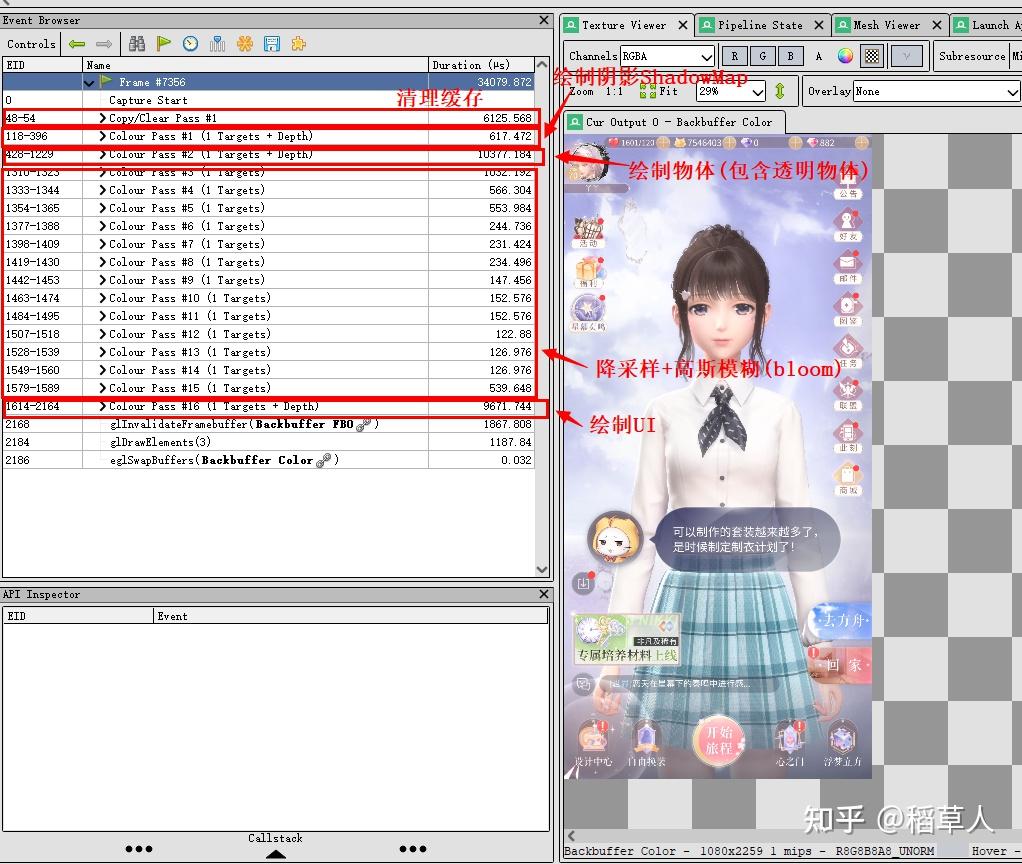Close the Event Browser panel
This screenshot has height=864, width=1022.
[544, 20]
